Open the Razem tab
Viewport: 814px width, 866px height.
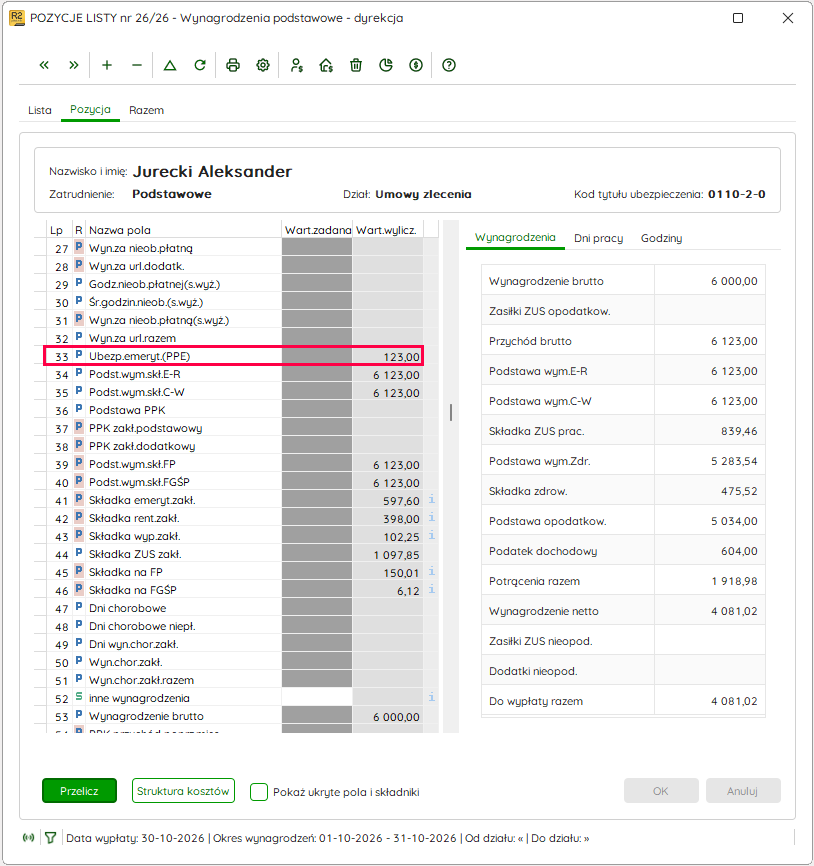click(x=146, y=110)
